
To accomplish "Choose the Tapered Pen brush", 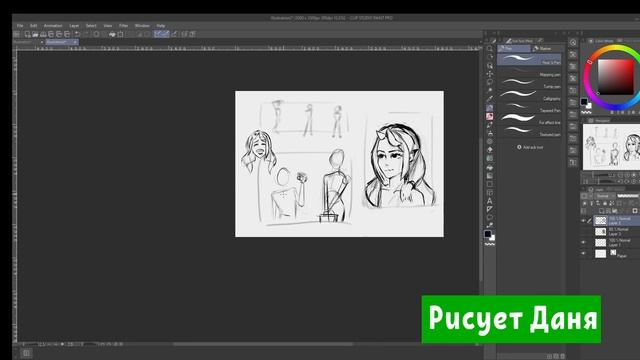I will click(529, 108).
